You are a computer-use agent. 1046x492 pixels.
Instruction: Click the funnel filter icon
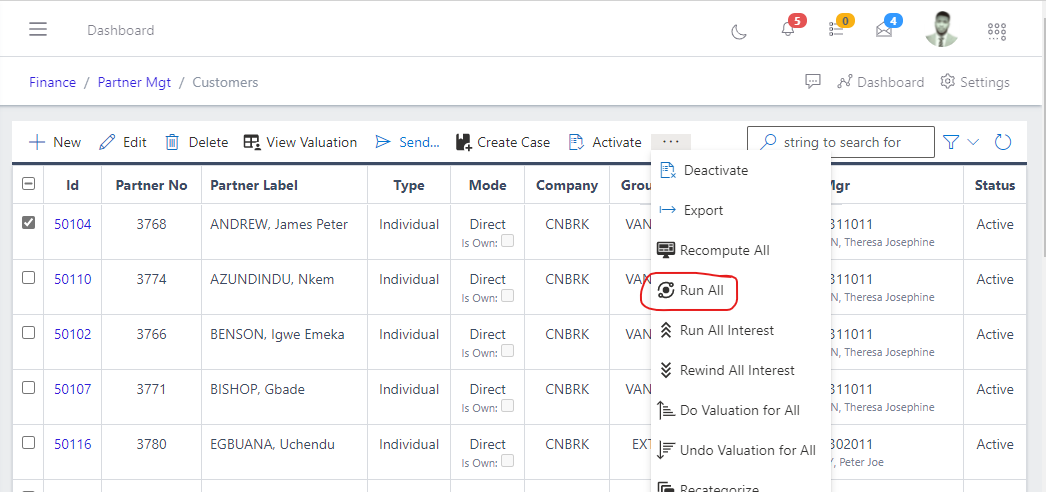[x=951, y=142]
